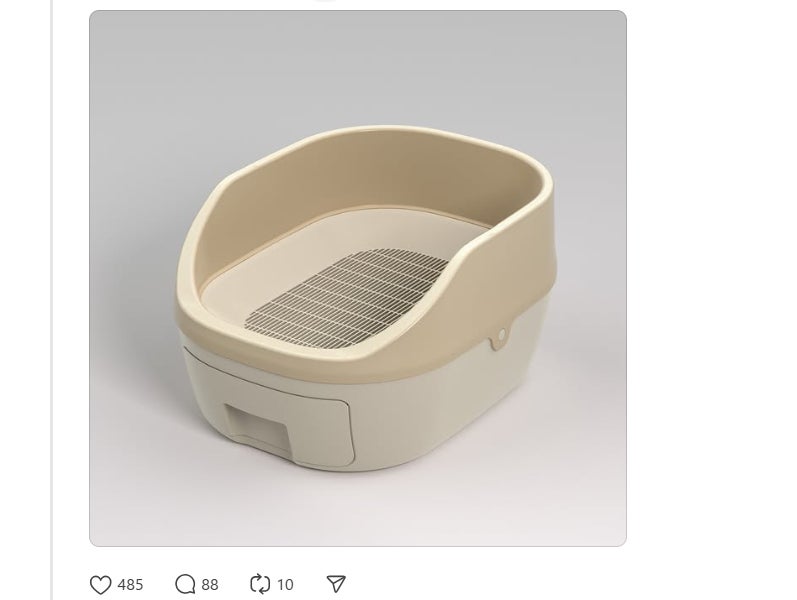Like the post with the heart icon
797x600 pixels.
[x=100, y=584]
